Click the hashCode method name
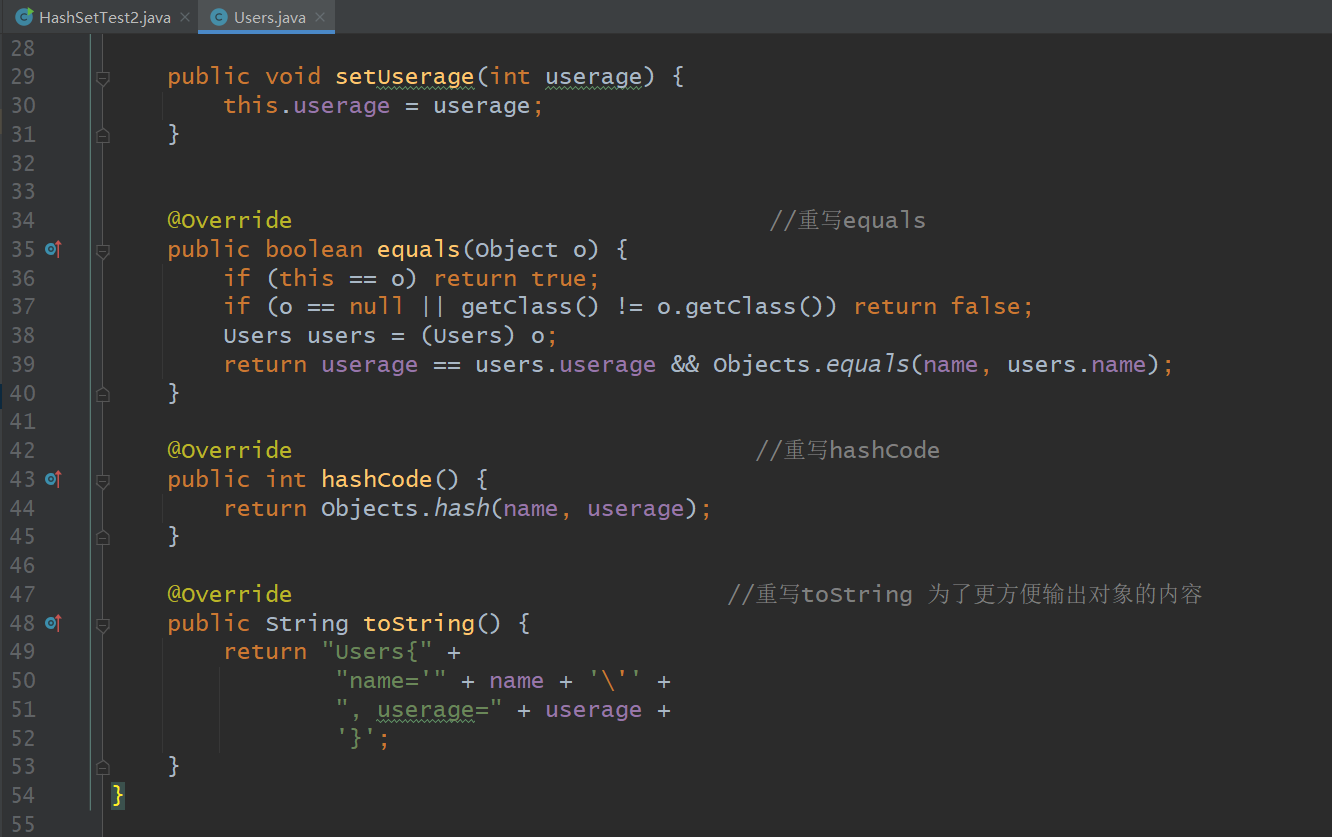This screenshot has width=1332, height=837. click(376, 479)
